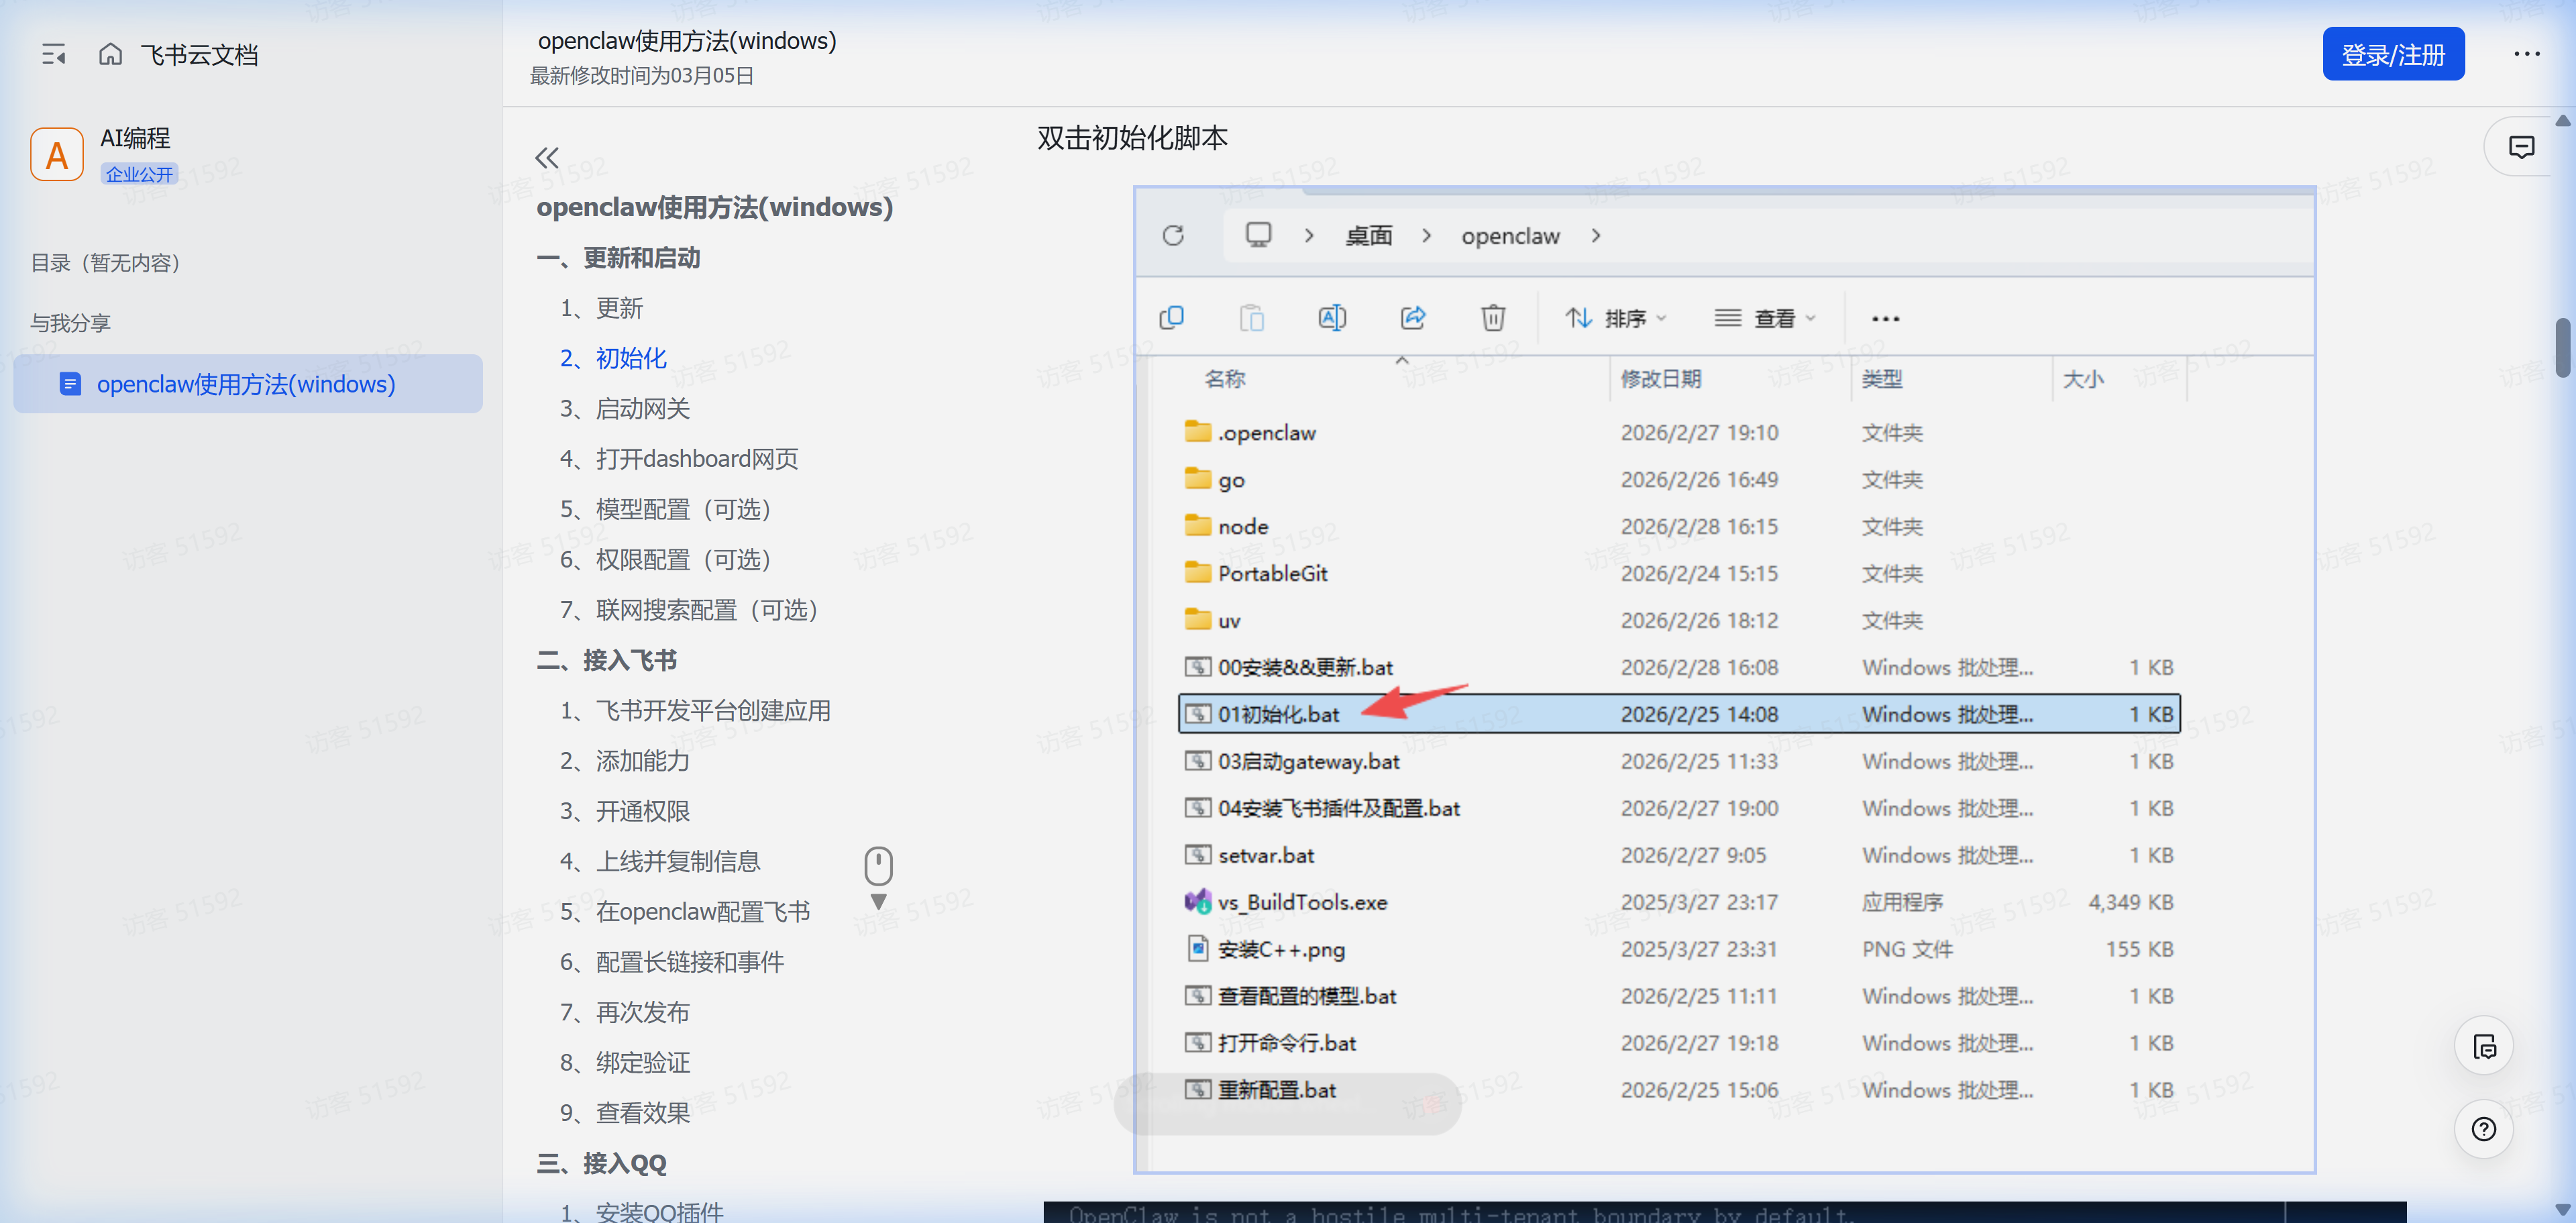Jump to outline section 三、接入QQ
The height and width of the screenshot is (1223, 2576).
[601, 1164]
